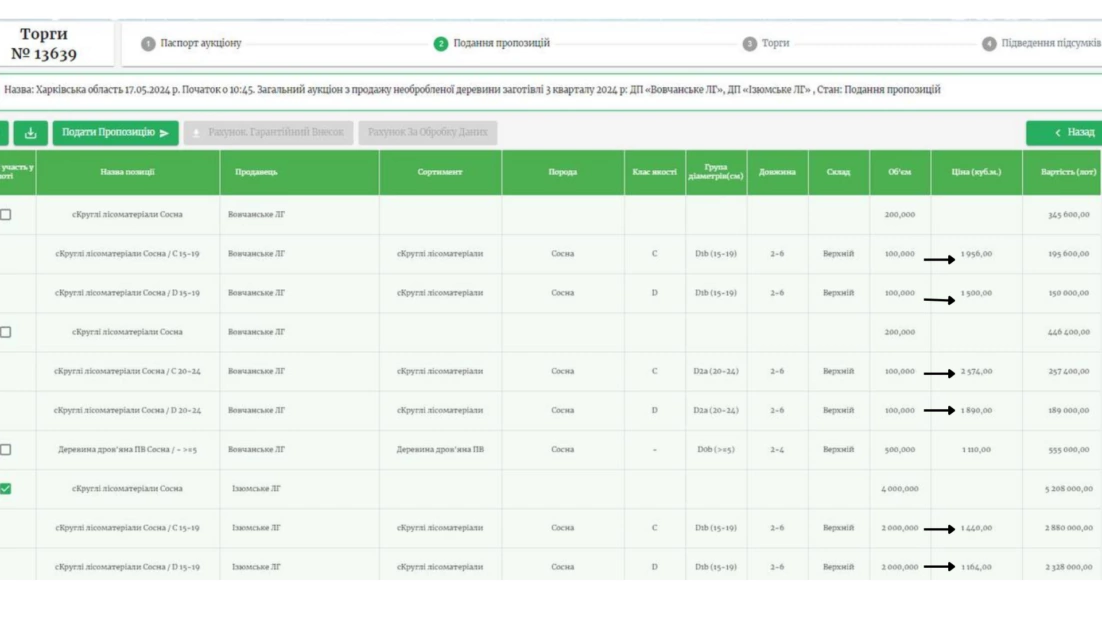The height and width of the screenshot is (620, 1102).
Task: Click step 1 circle for Паспорт аукціону
Action: [x=148, y=44]
